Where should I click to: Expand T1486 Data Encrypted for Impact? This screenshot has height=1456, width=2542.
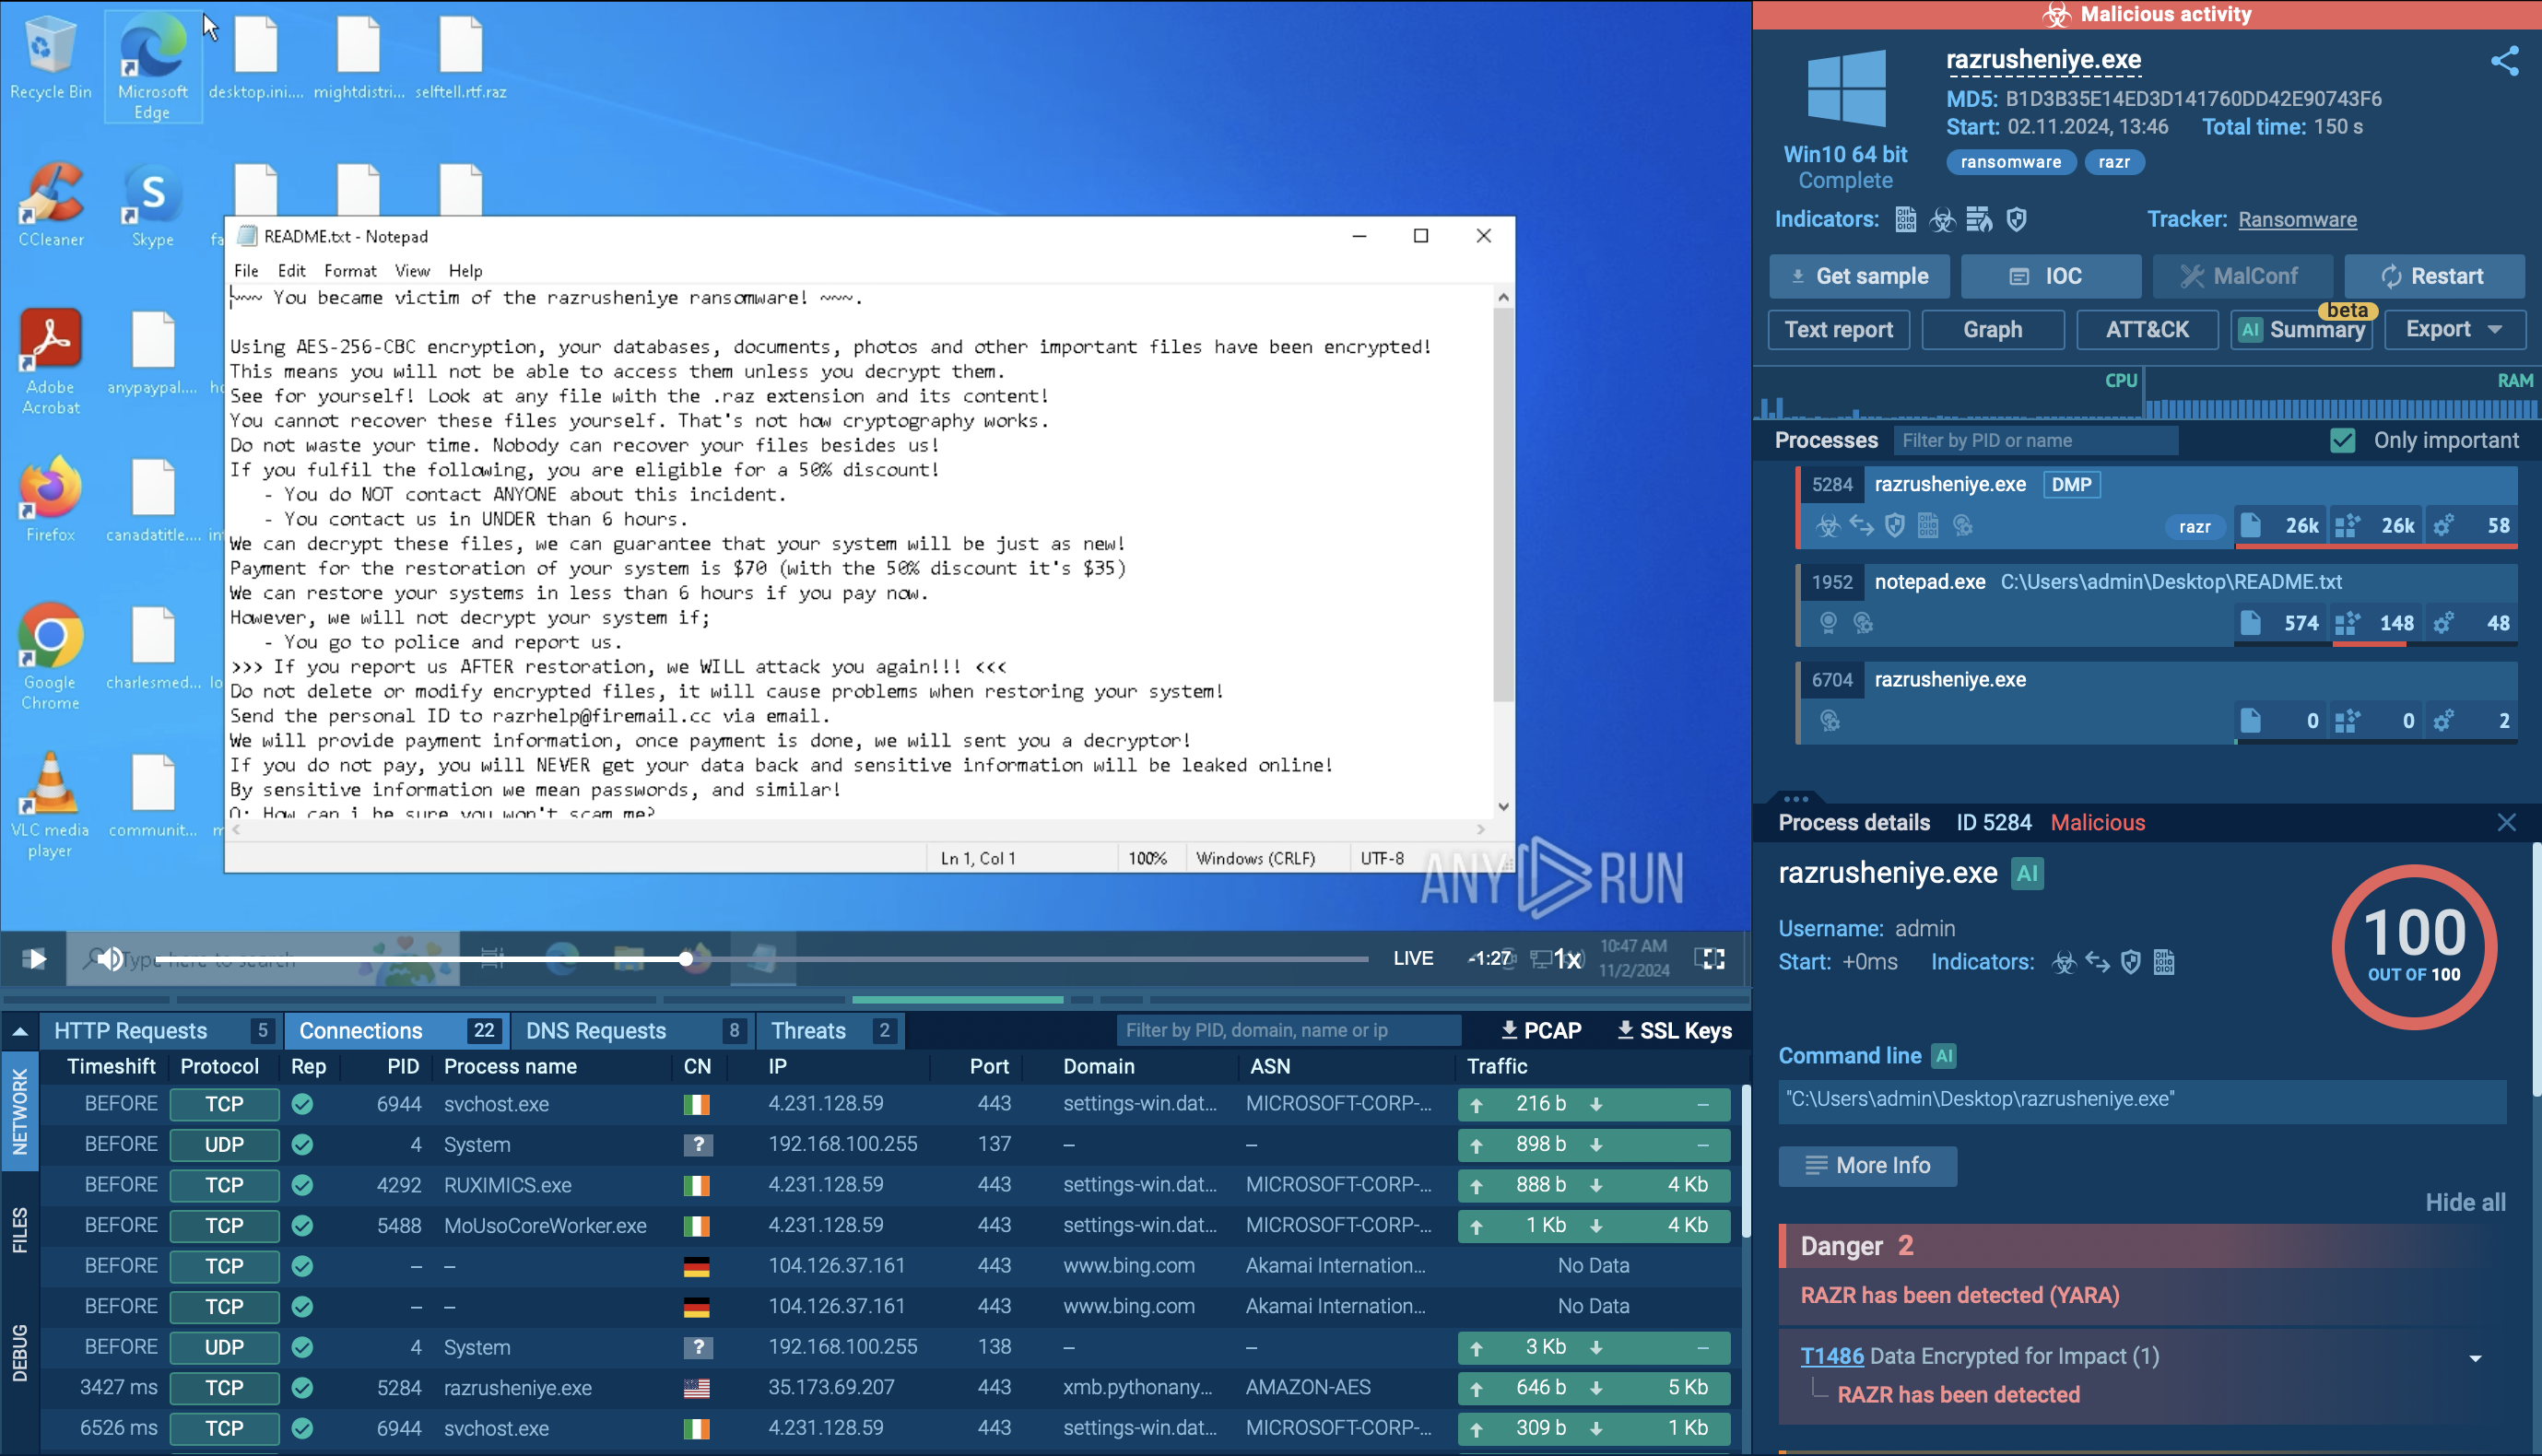click(x=2475, y=1358)
